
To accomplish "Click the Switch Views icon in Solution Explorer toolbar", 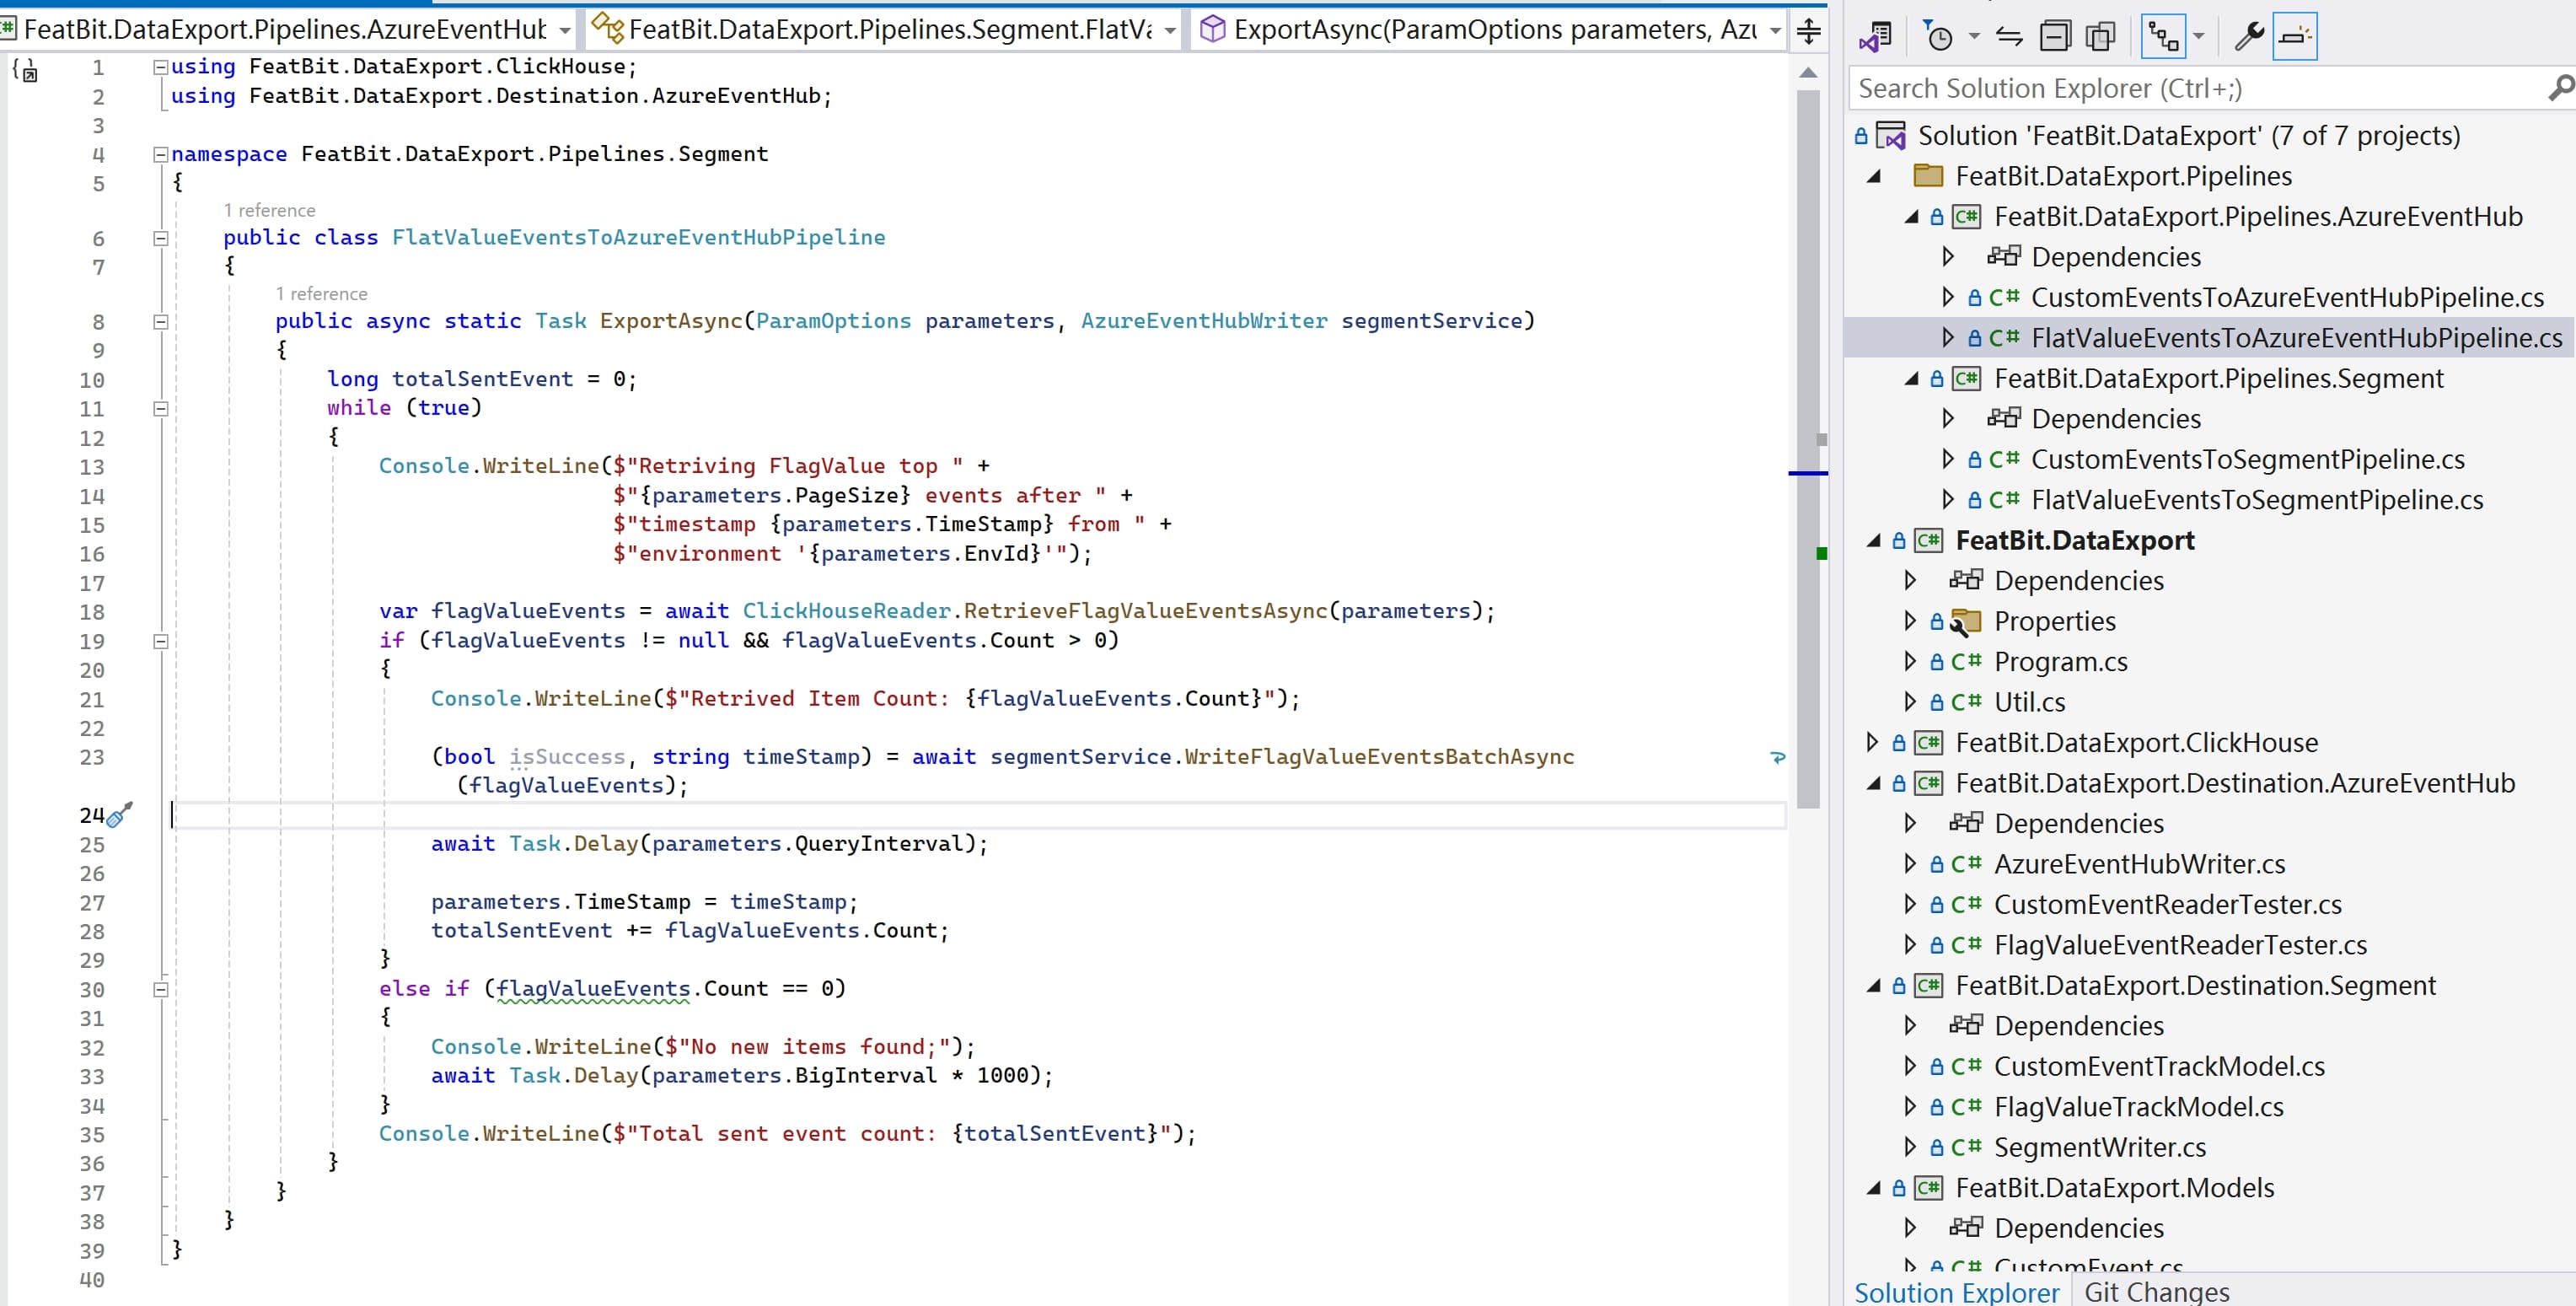I will [x=1875, y=37].
